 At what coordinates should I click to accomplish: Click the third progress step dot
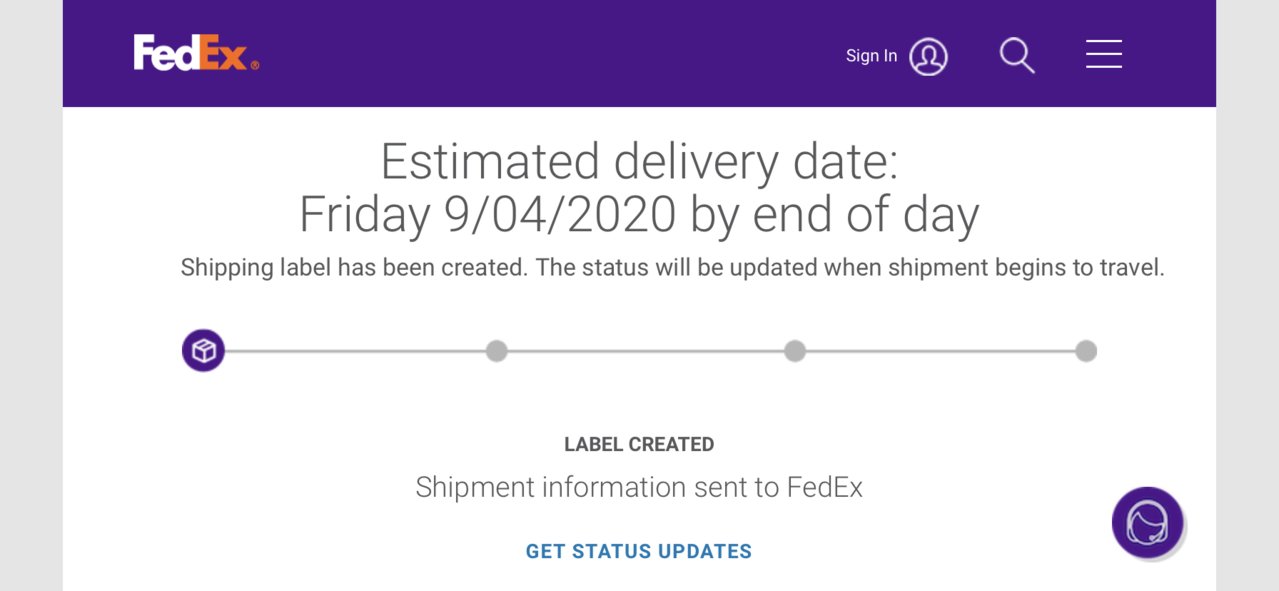795,351
